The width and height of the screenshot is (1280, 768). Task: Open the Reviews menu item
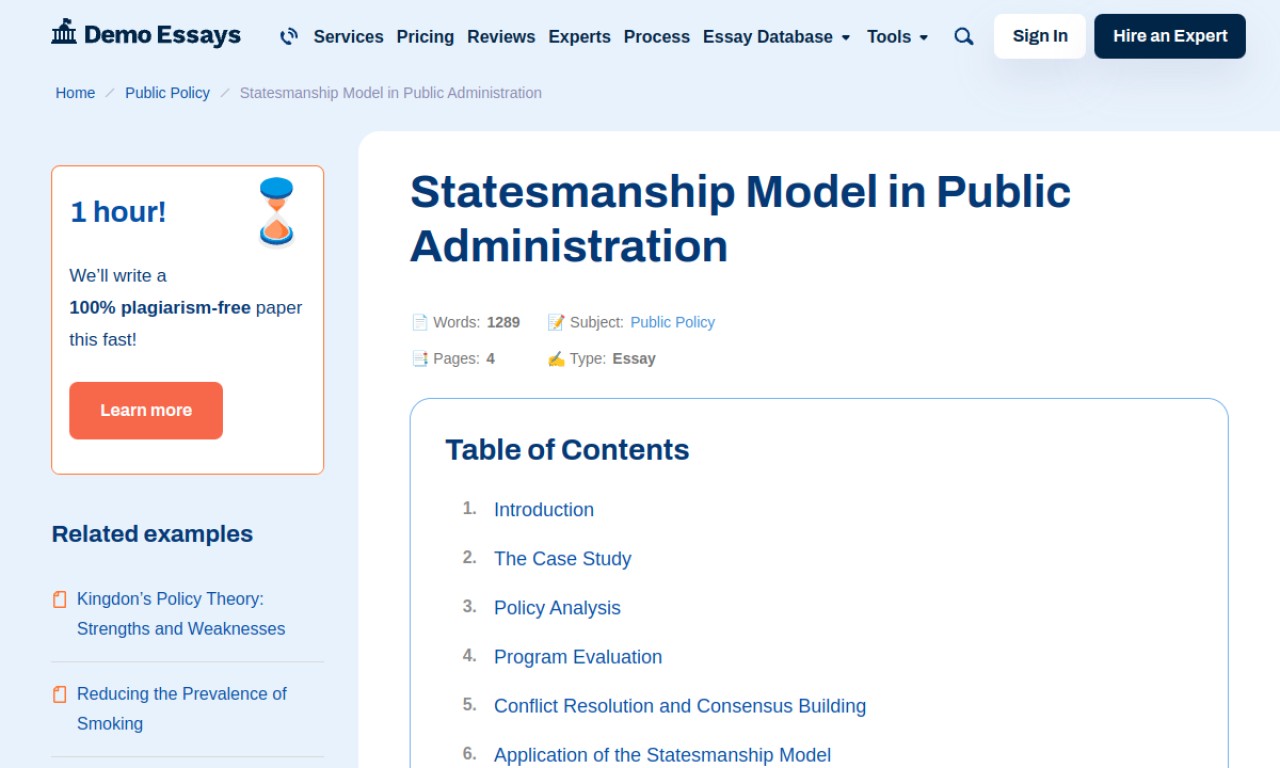pos(501,36)
